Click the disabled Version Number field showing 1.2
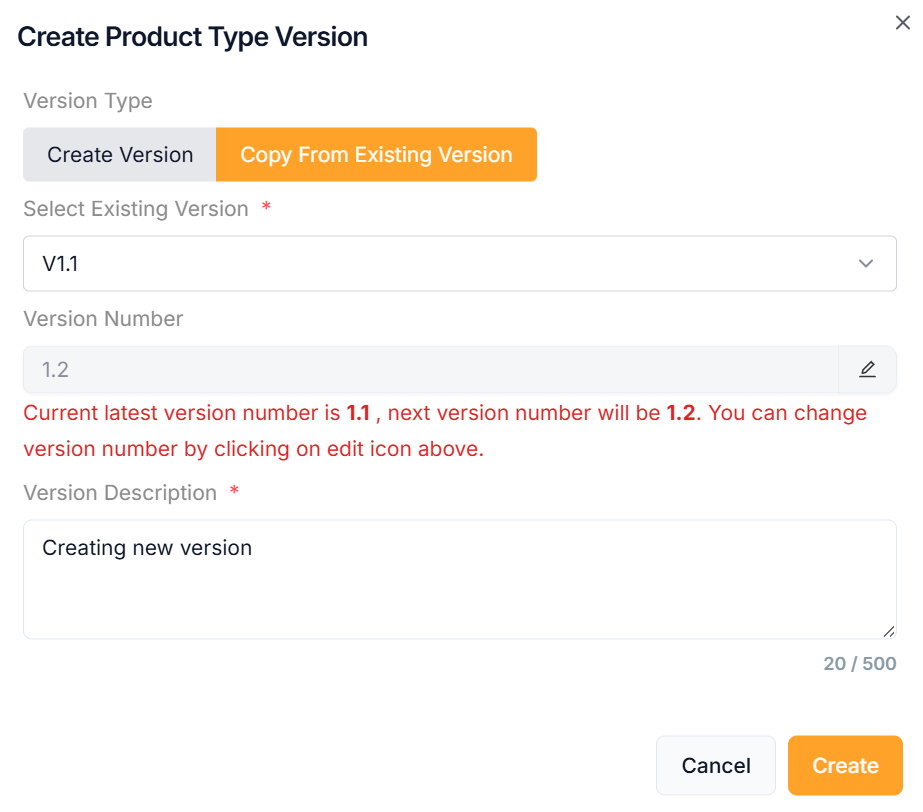 (430, 370)
